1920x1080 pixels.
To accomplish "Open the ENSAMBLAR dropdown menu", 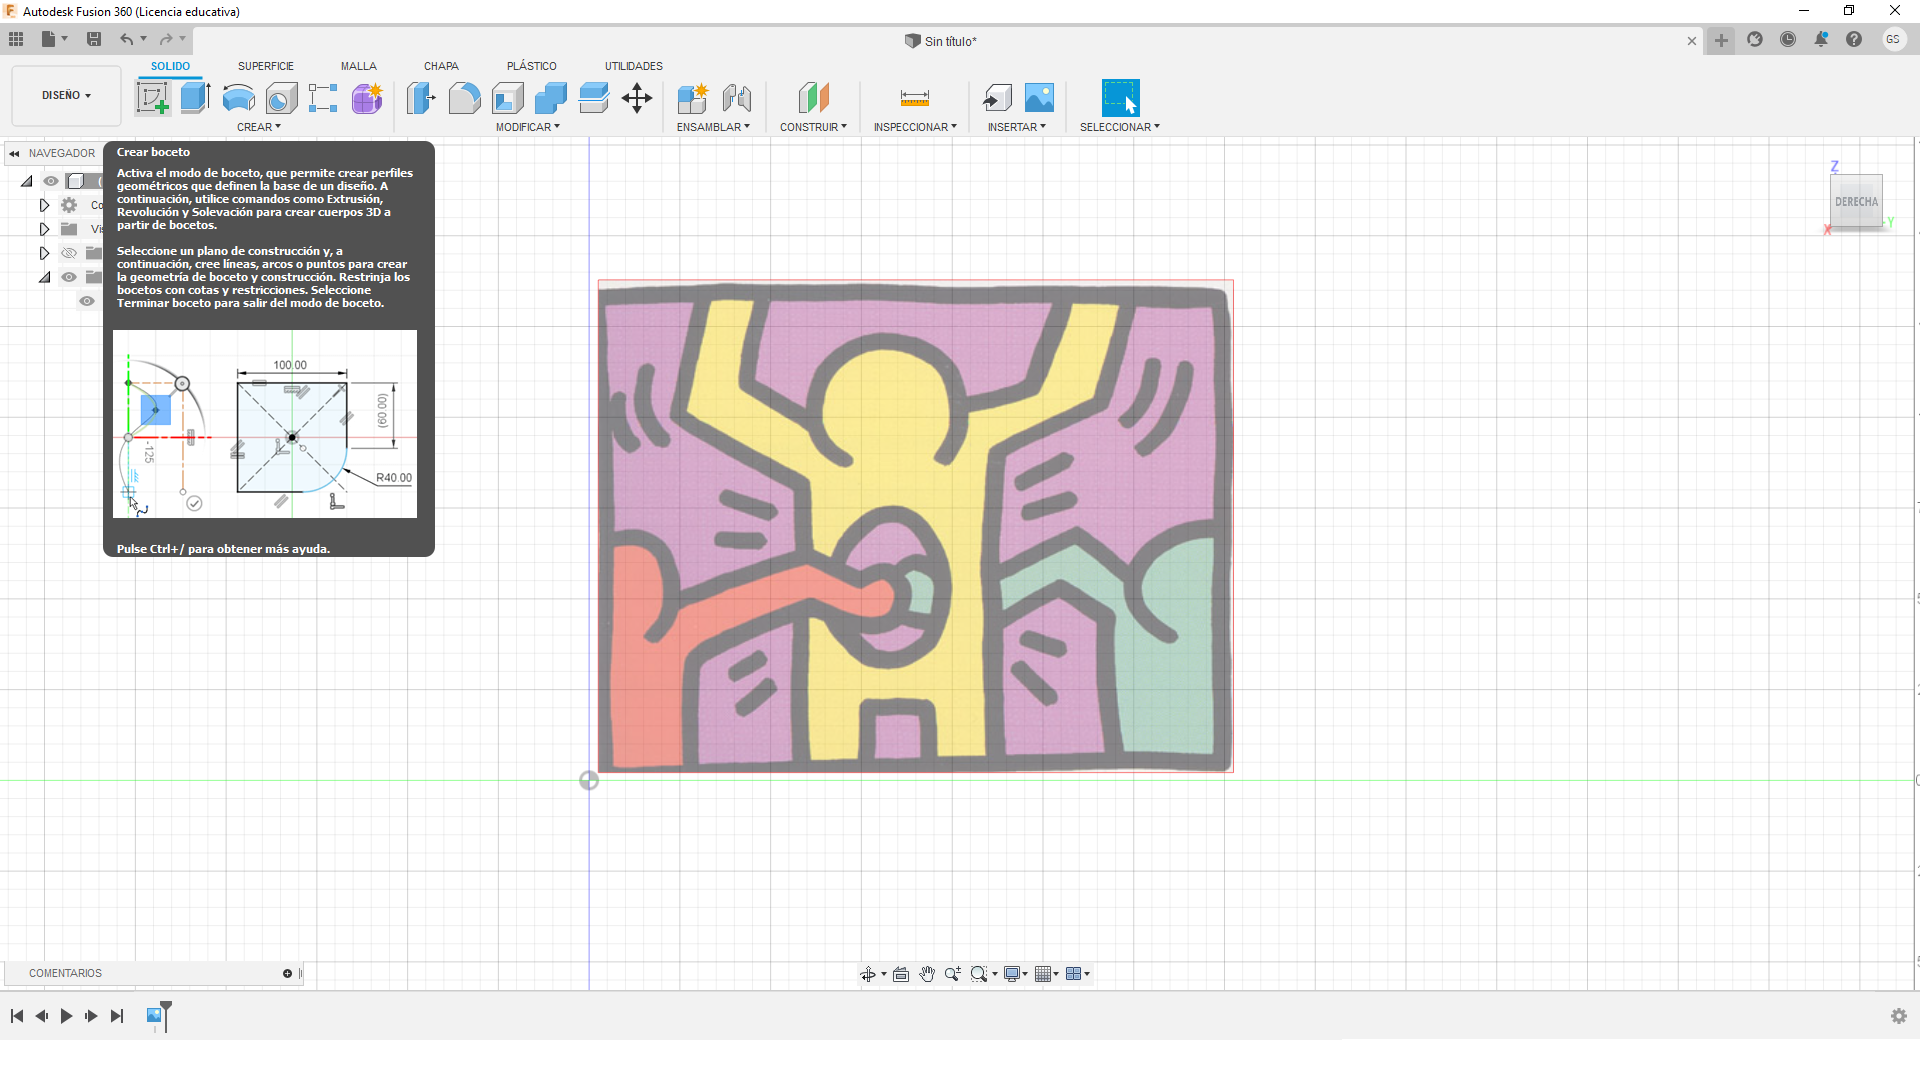I will [713, 127].
